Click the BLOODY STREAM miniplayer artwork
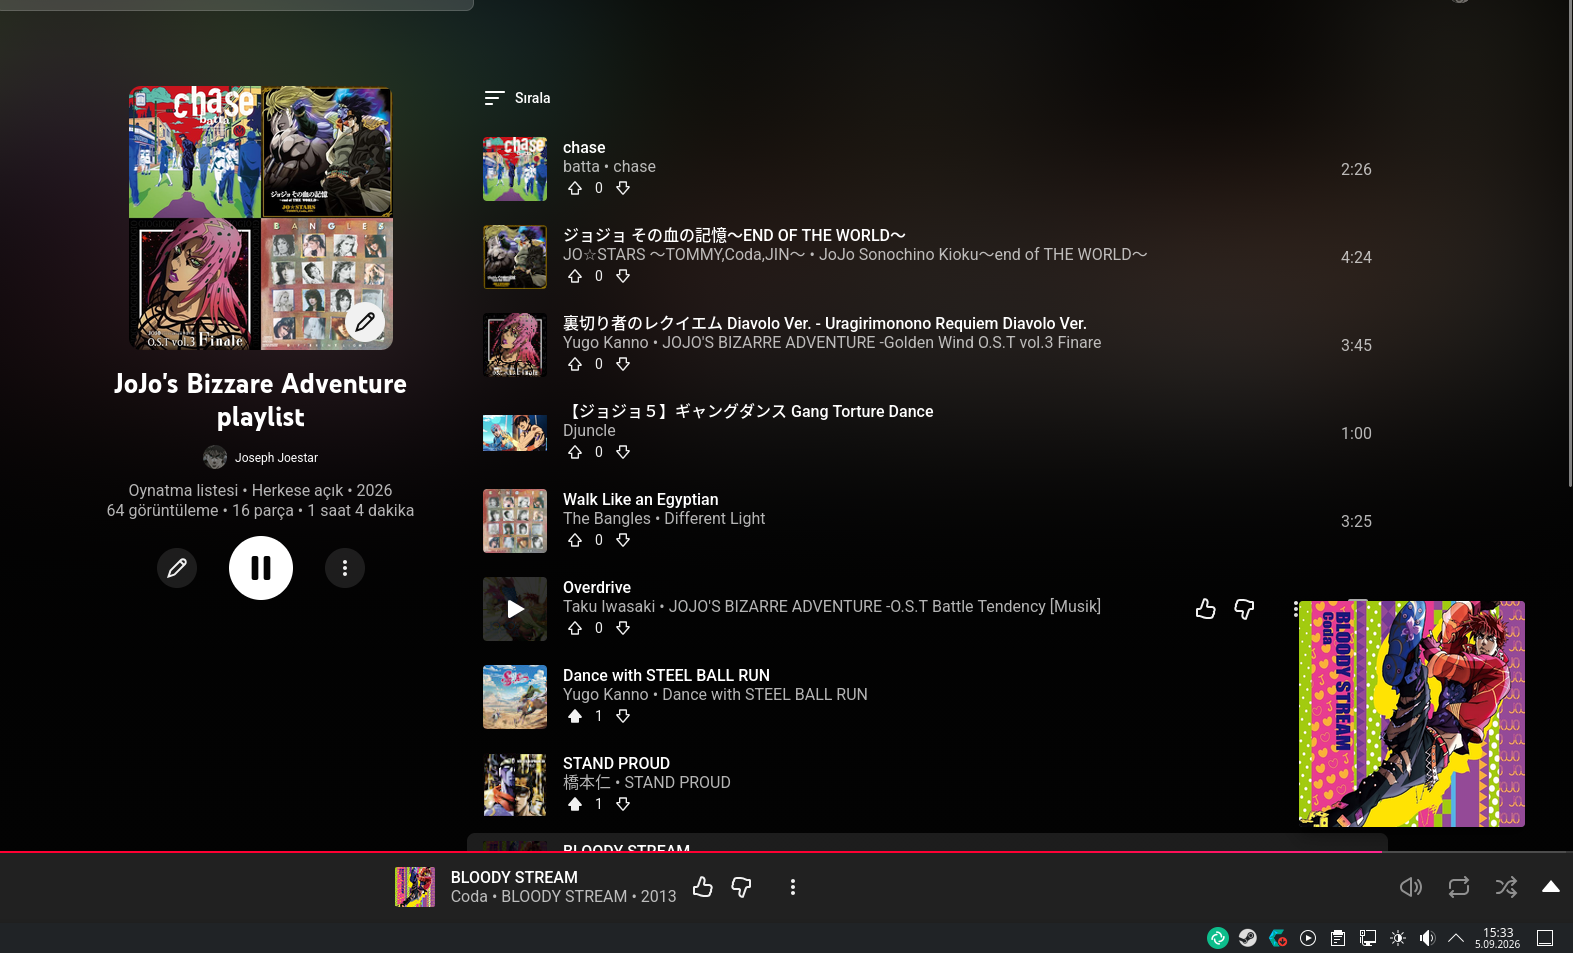1573x953 pixels. 1412,714
